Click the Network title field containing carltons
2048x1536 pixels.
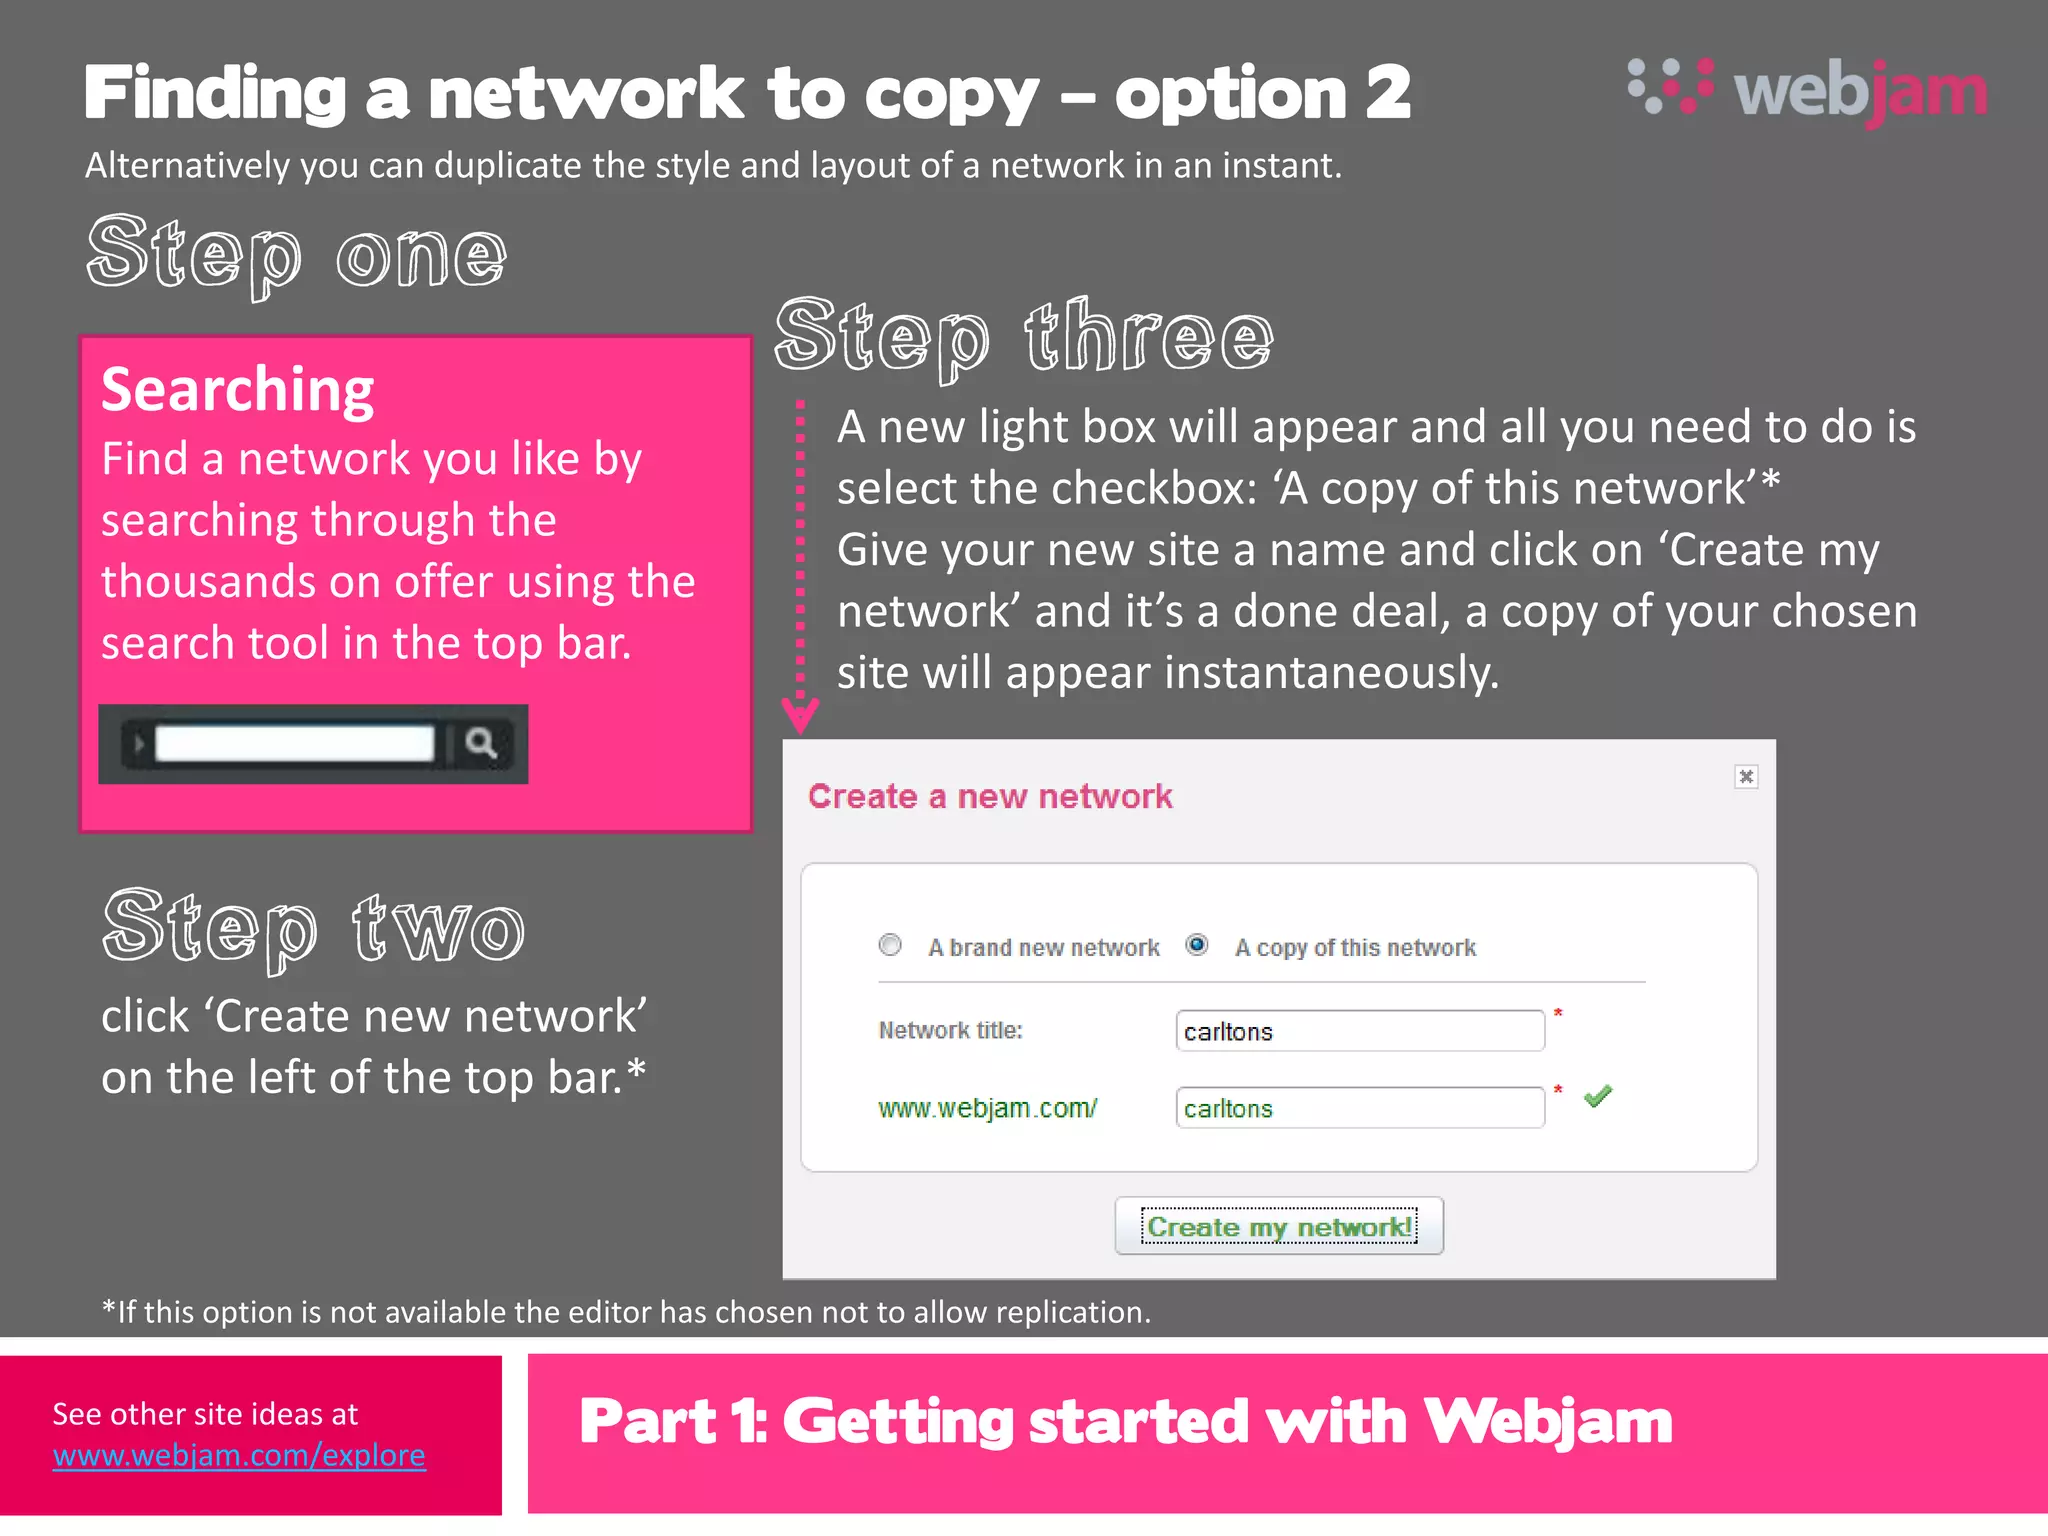(1360, 1031)
